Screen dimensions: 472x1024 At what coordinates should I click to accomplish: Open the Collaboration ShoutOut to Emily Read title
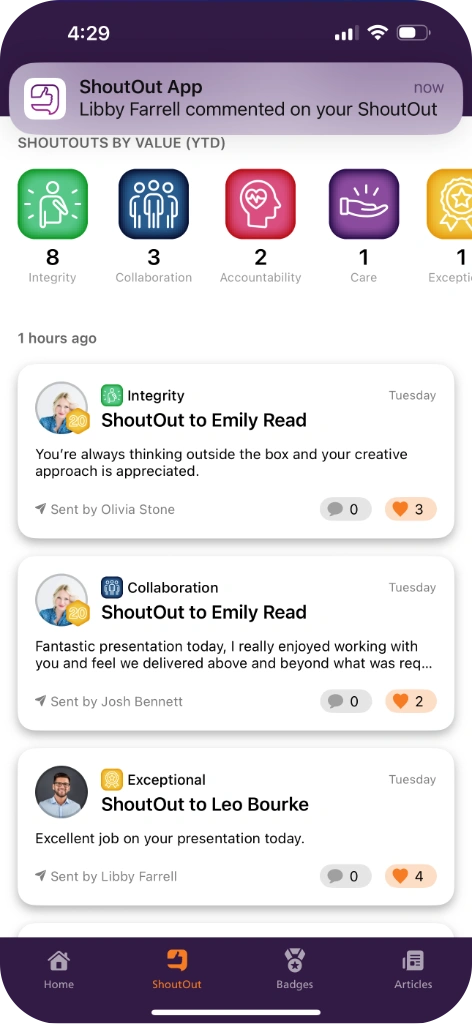tap(204, 612)
